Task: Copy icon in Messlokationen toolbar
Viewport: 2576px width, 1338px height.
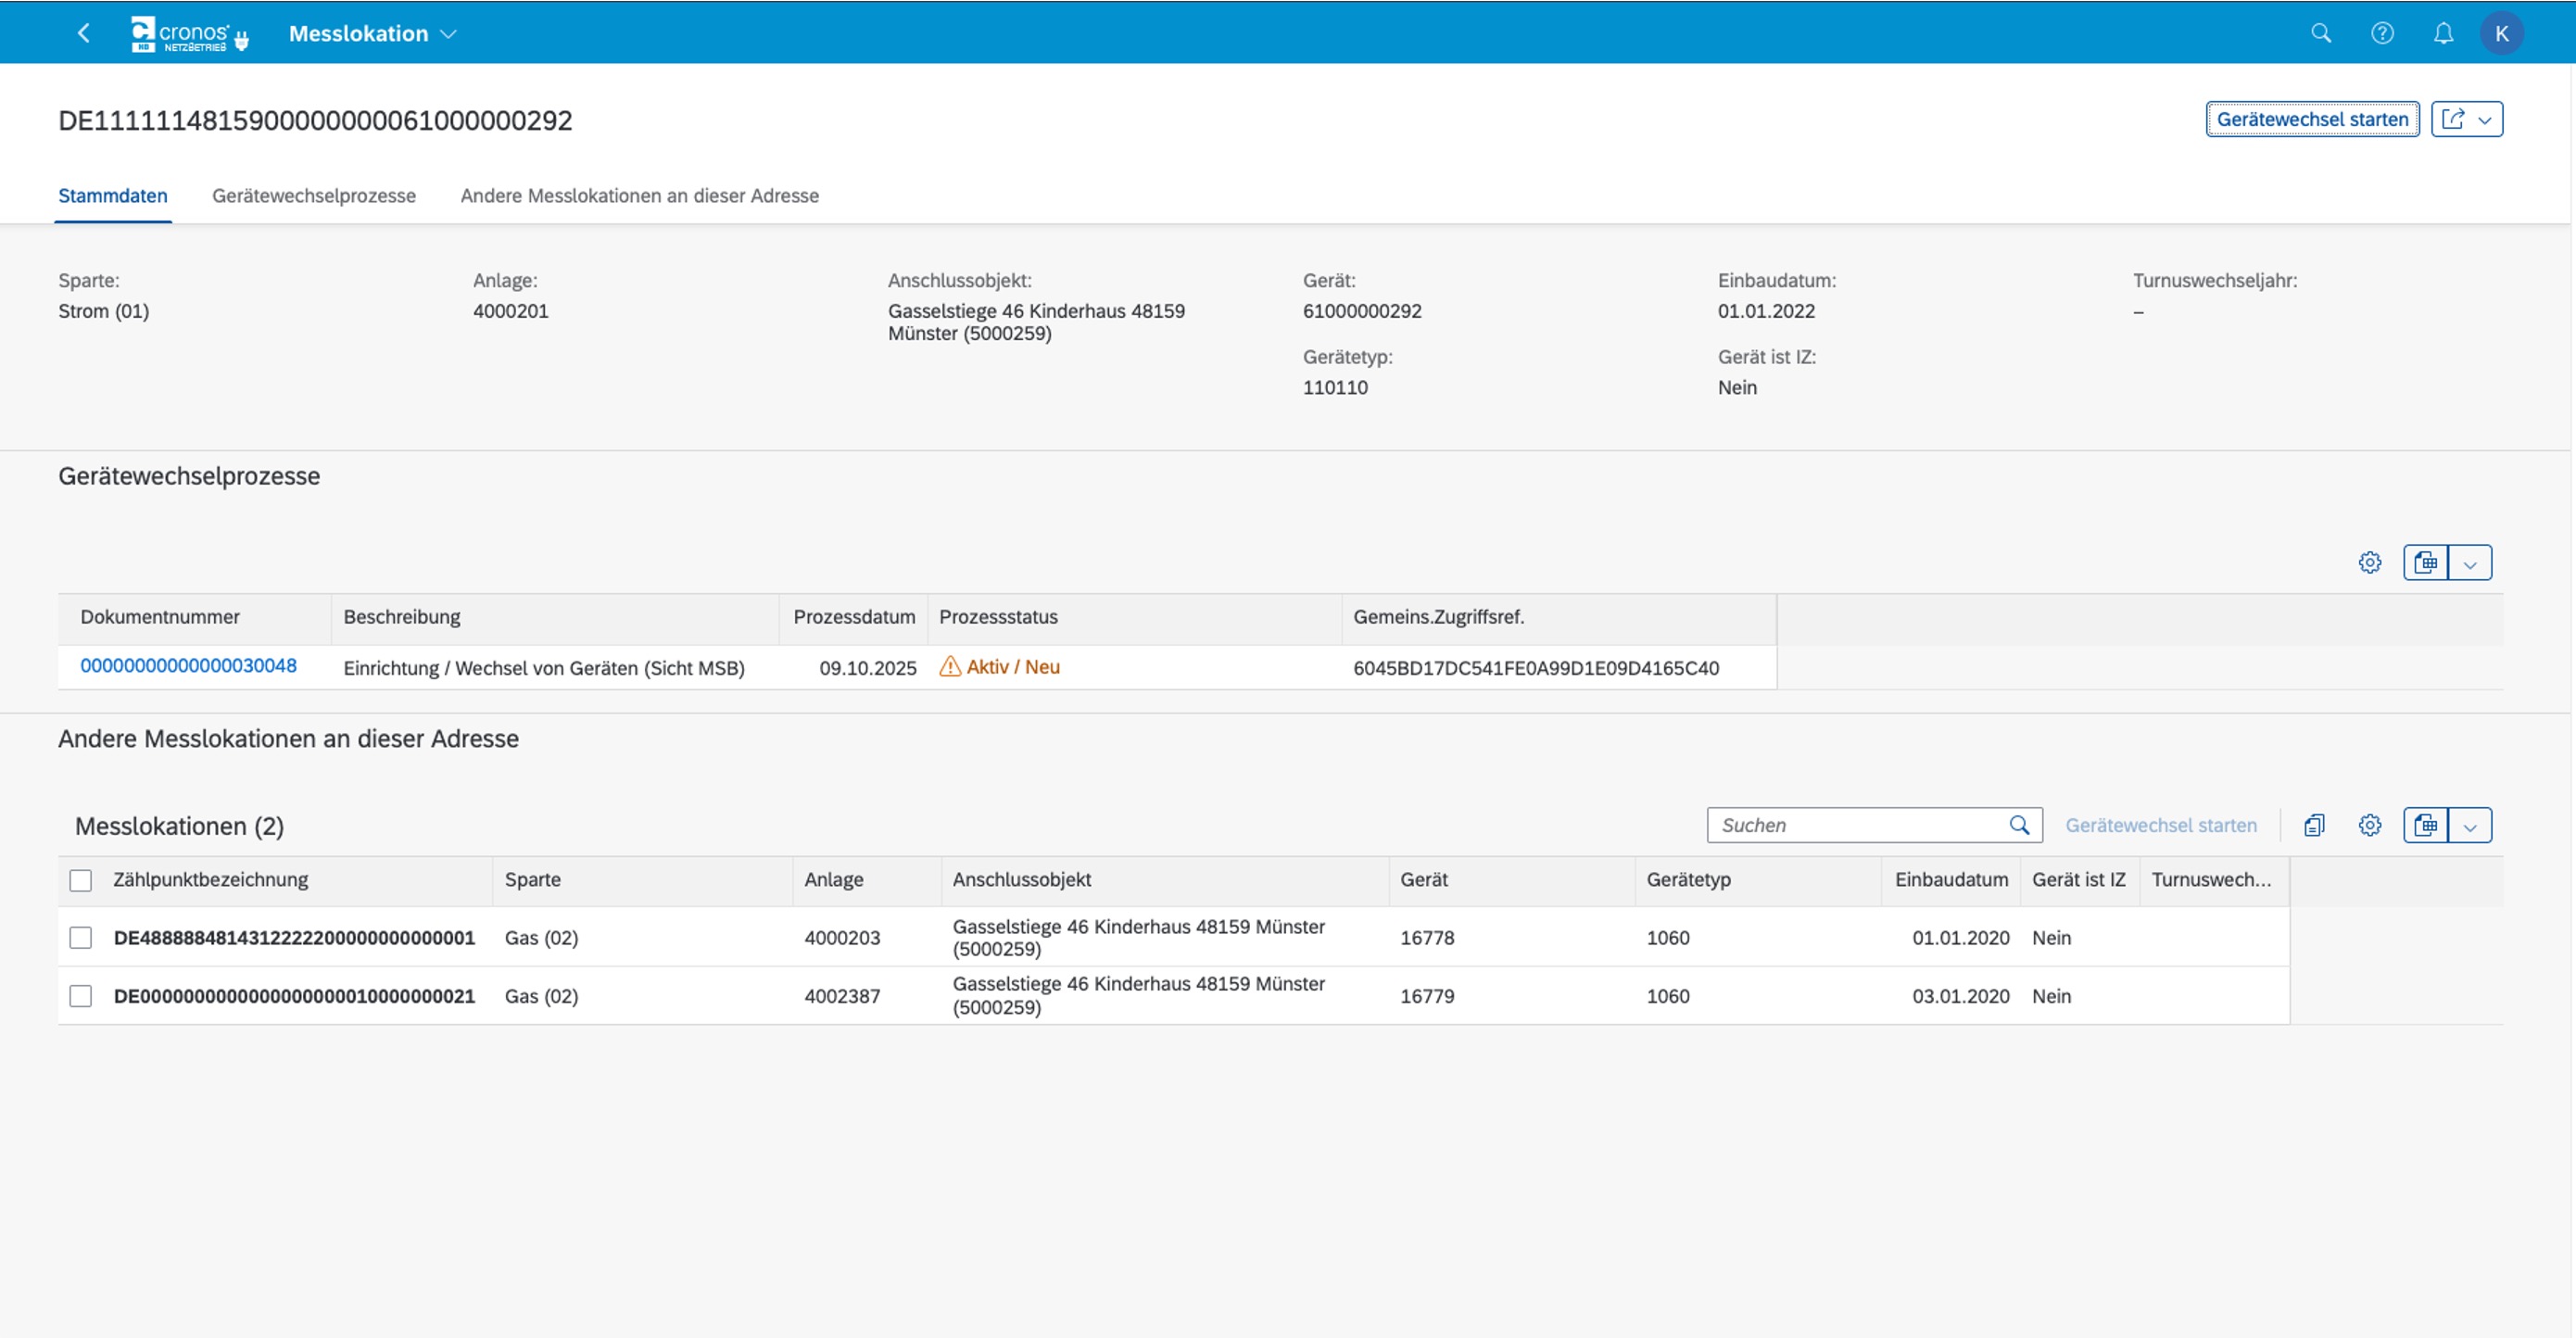Action: [2314, 825]
